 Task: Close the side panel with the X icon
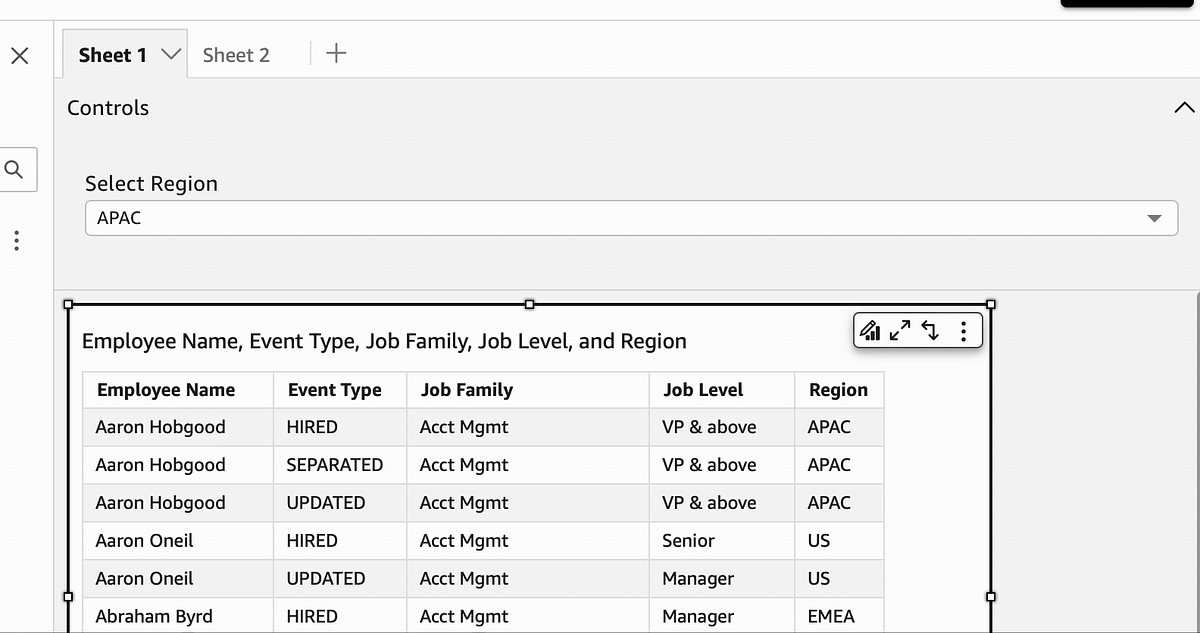(x=20, y=56)
